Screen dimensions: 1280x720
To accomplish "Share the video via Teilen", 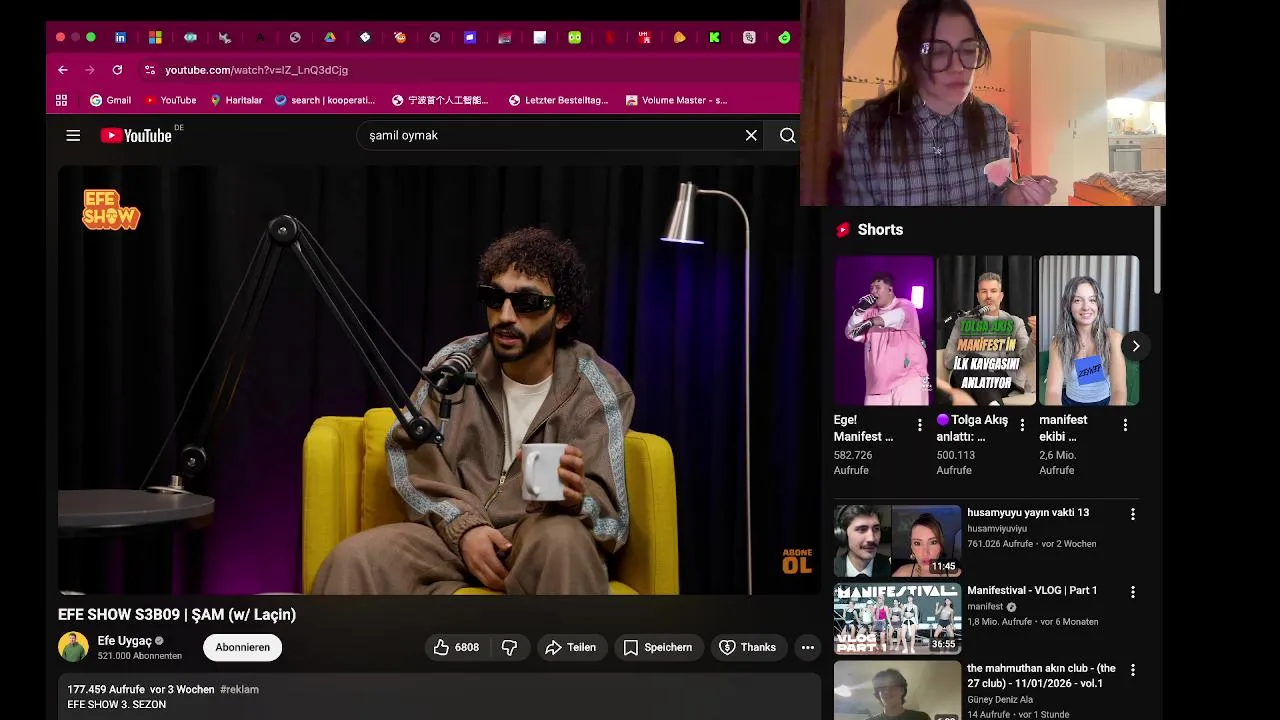I will tap(570, 647).
